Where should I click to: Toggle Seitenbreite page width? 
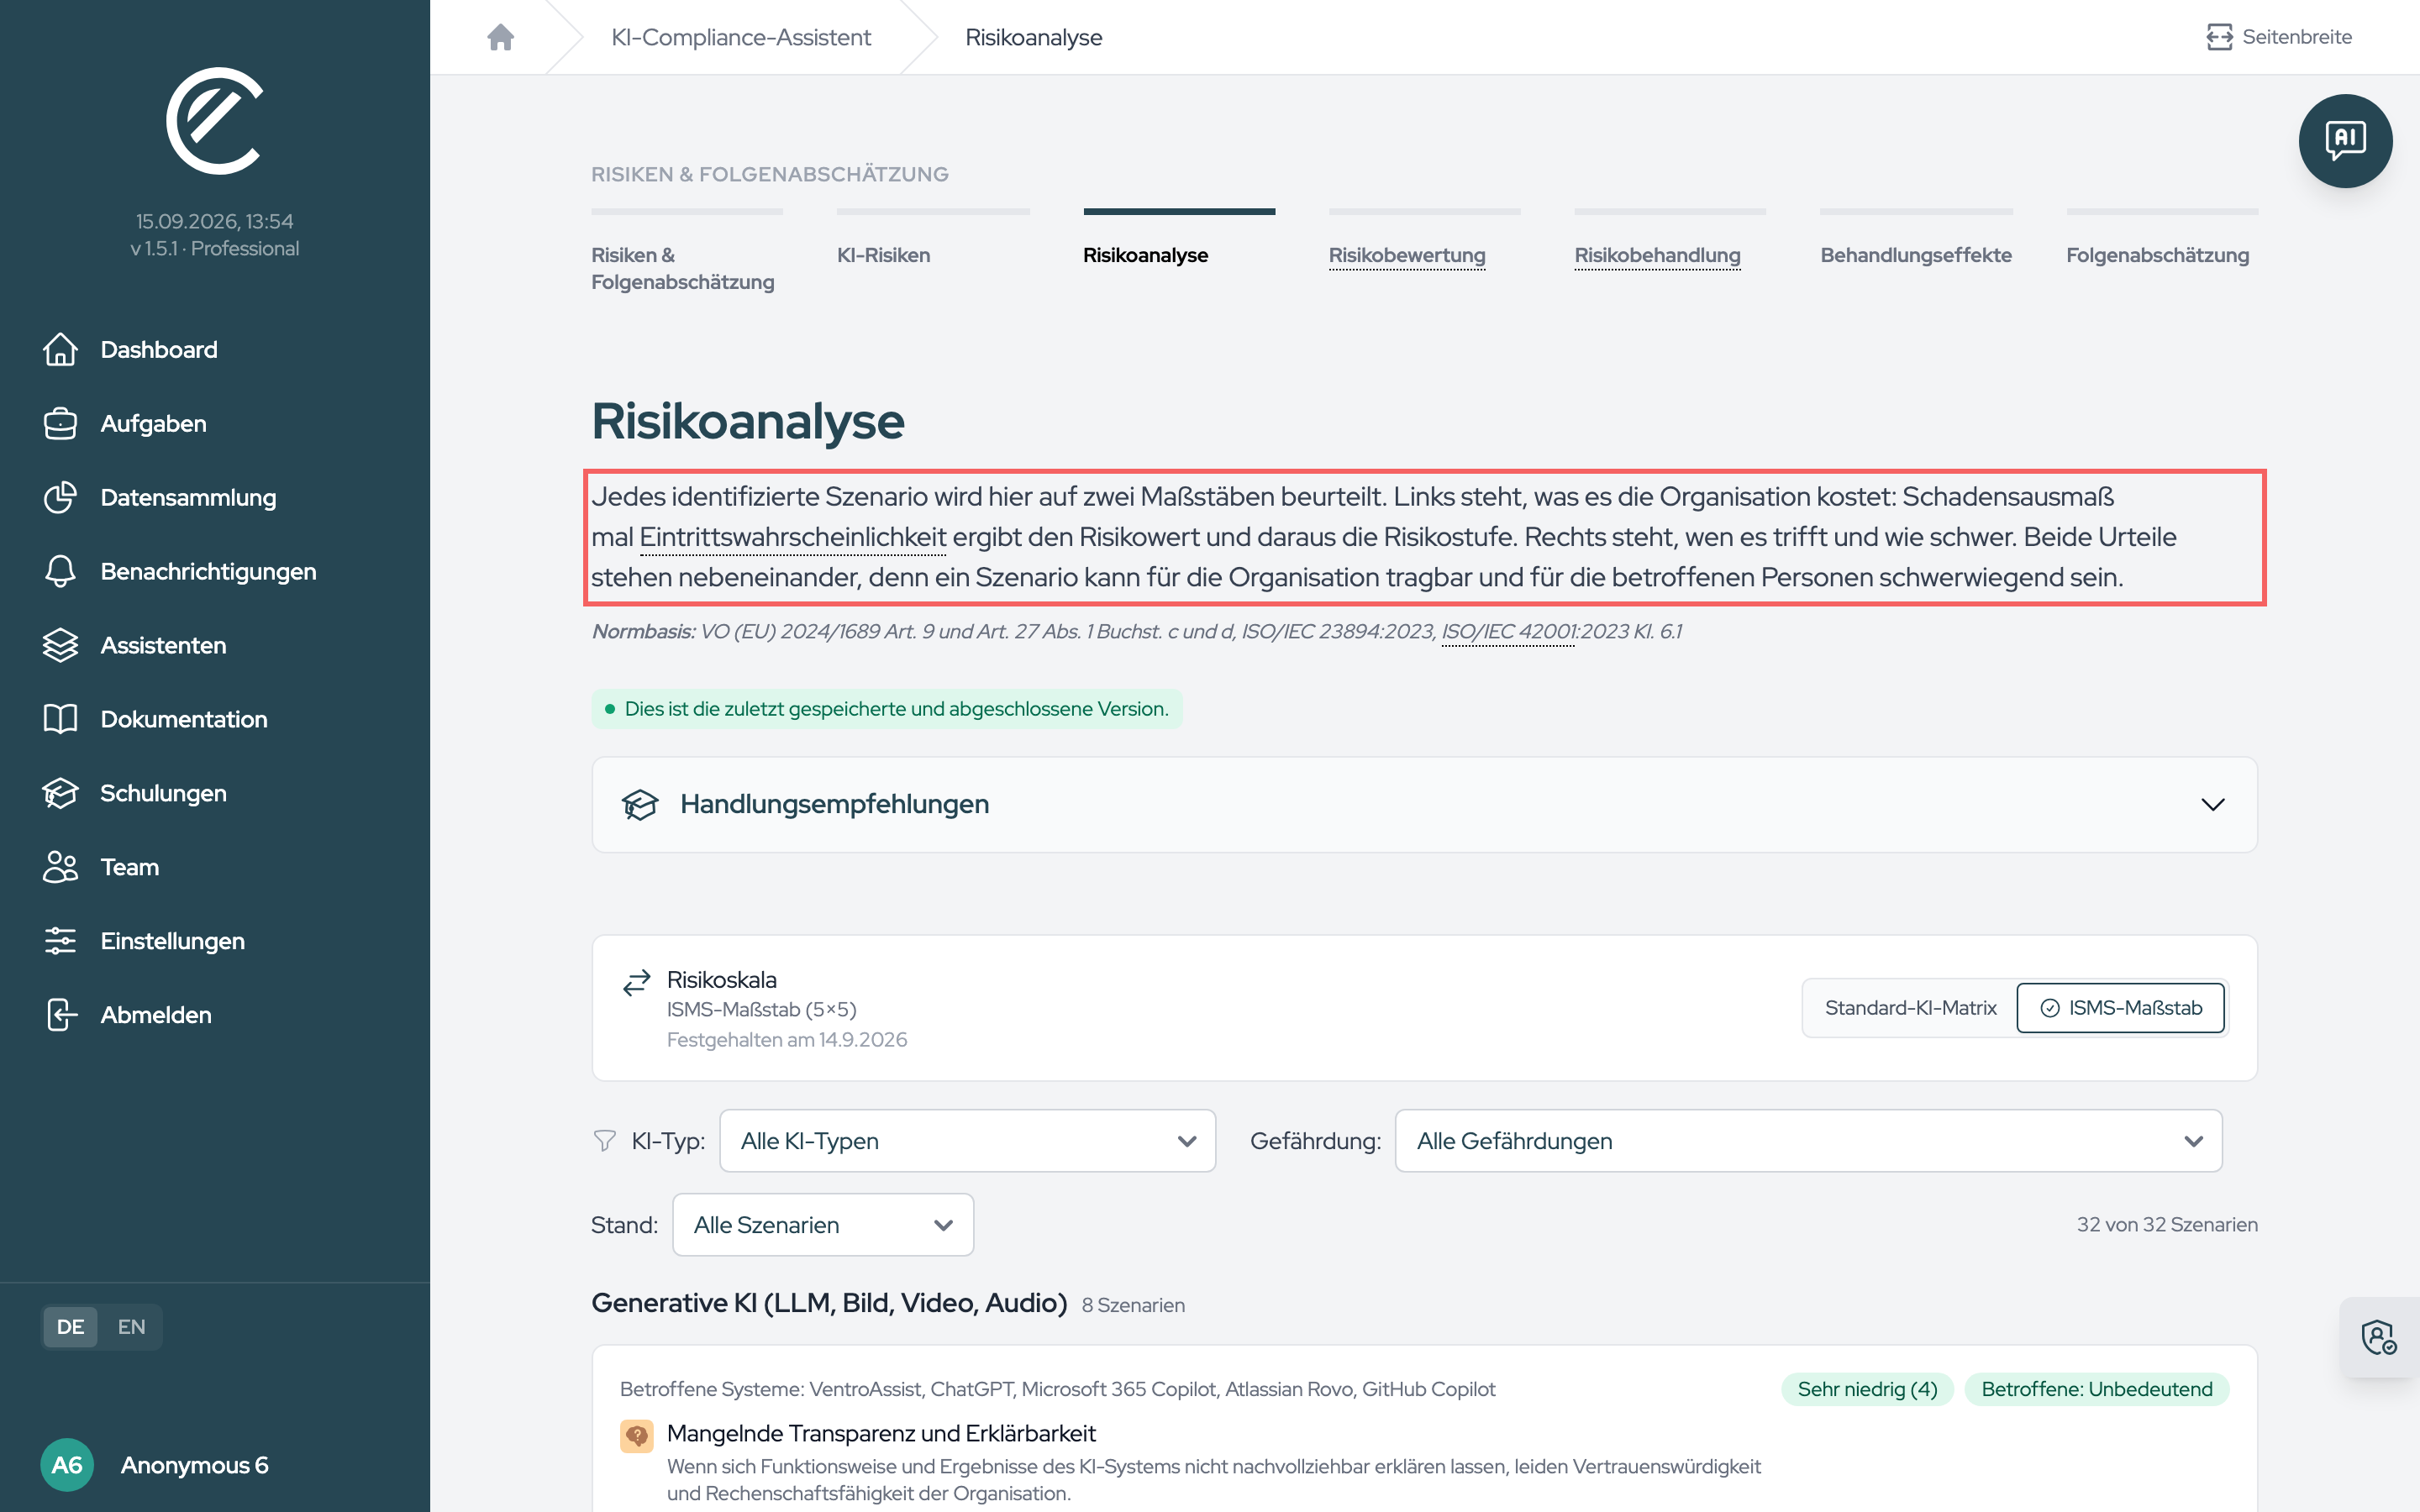pyautogui.click(x=2279, y=37)
